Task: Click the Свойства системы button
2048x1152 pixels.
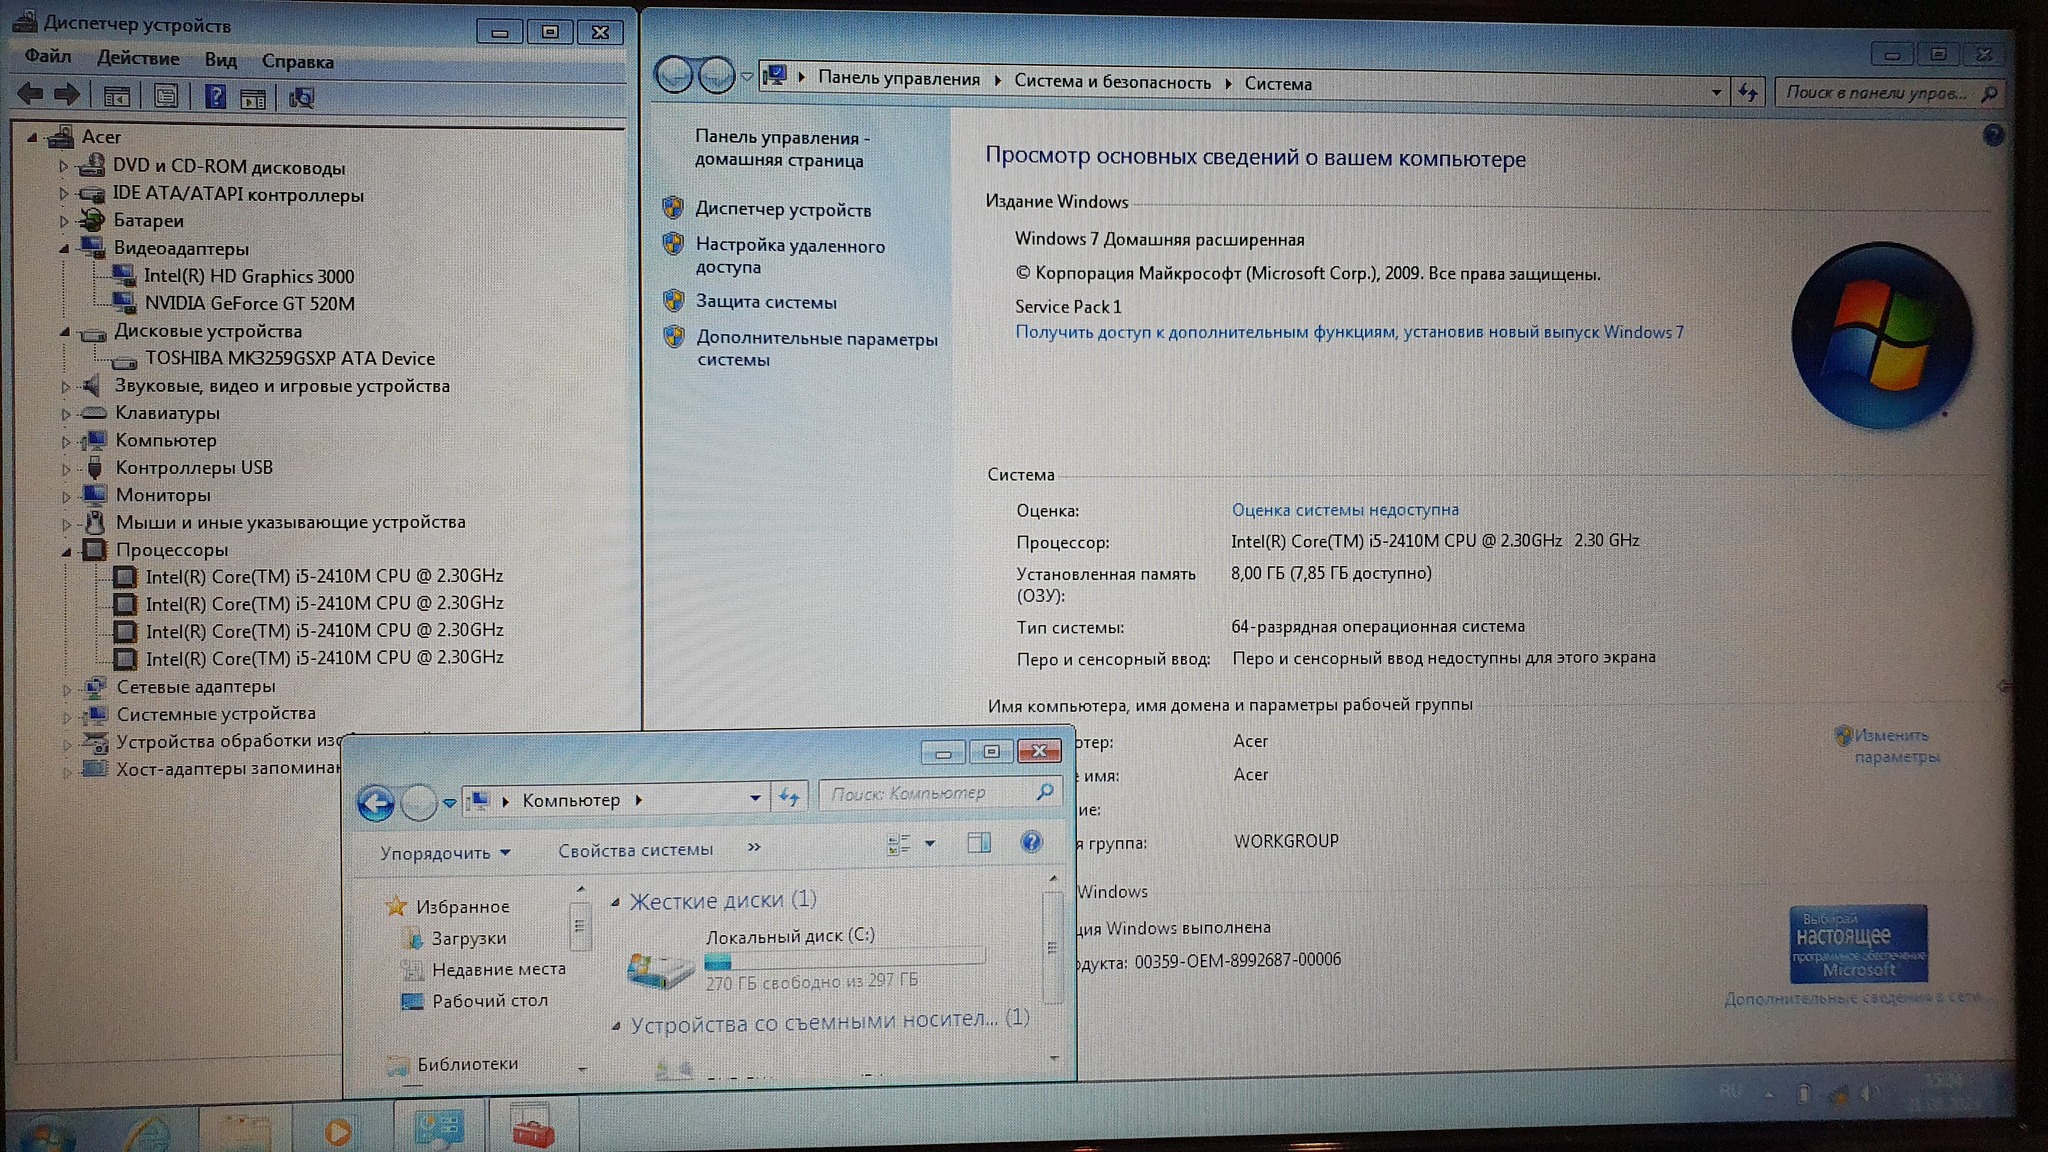Action: click(x=635, y=850)
